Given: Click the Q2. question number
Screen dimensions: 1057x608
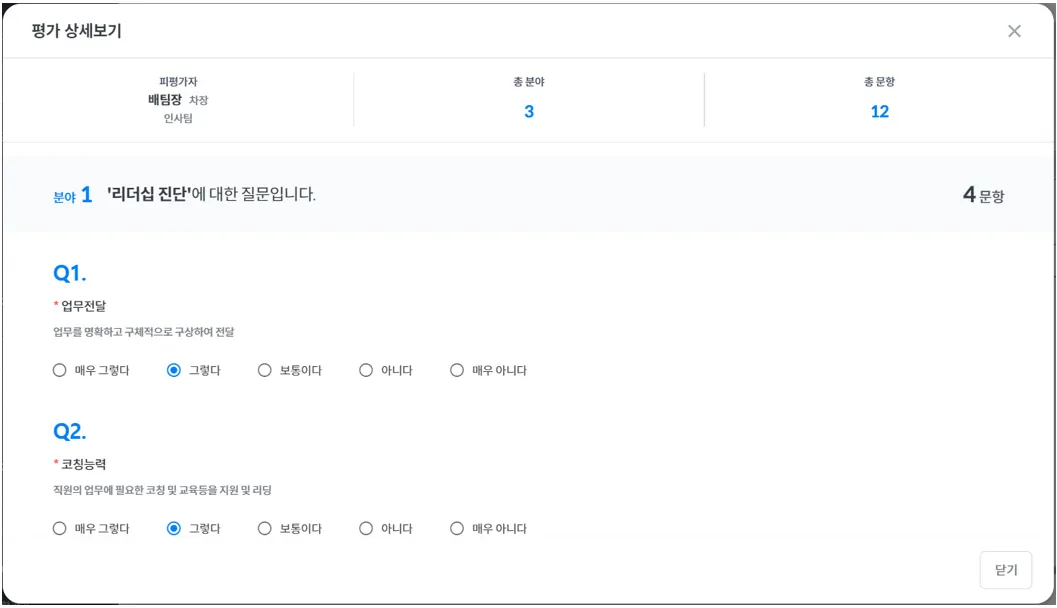Looking at the screenshot, I should pos(69,431).
